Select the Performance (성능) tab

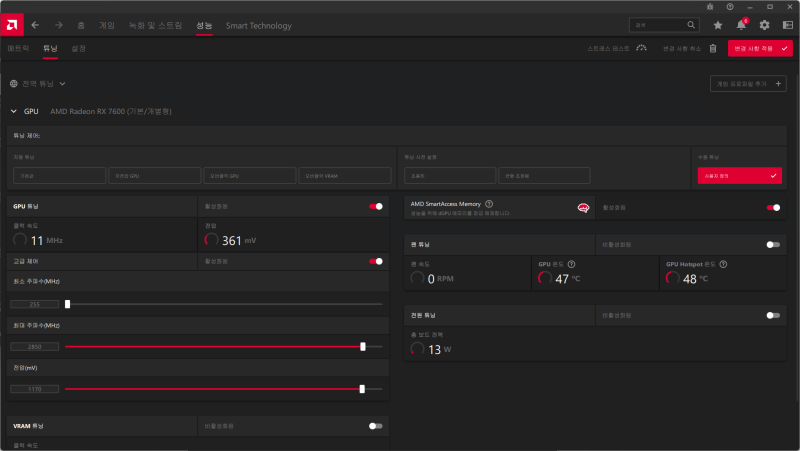pyautogui.click(x=204, y=26)
